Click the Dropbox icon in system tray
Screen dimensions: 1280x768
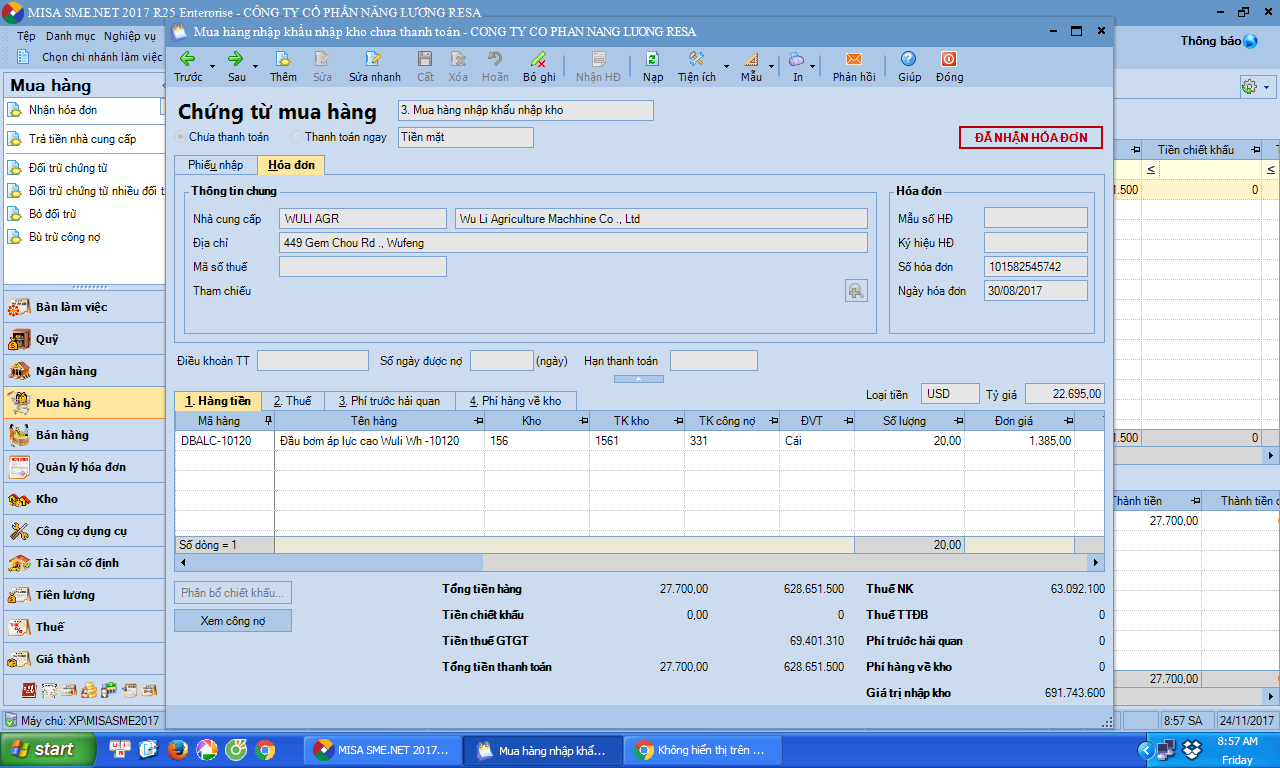pos(1191,749)
